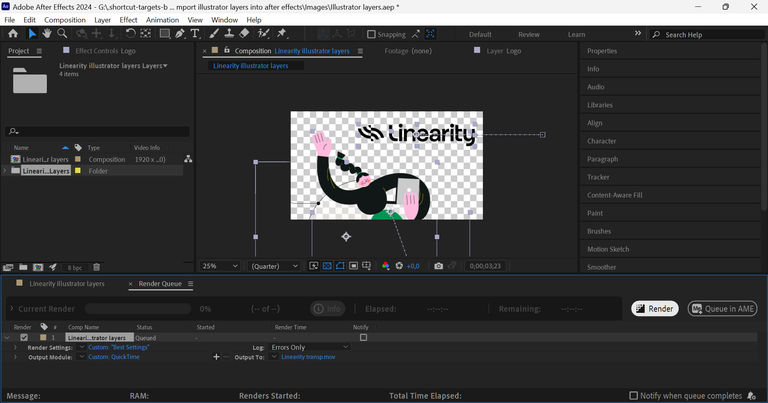
Task: Select the Pen tool
Action: [179, 34]
